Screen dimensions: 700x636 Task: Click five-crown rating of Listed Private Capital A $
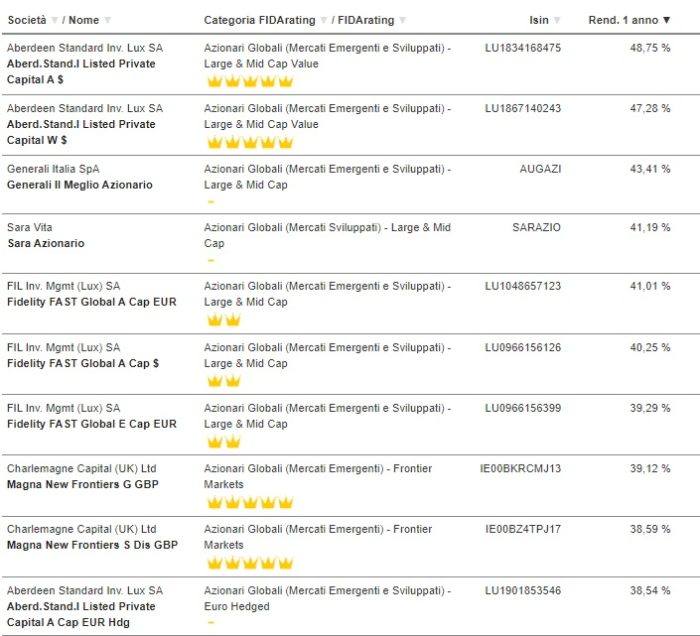tap(250, 82)
